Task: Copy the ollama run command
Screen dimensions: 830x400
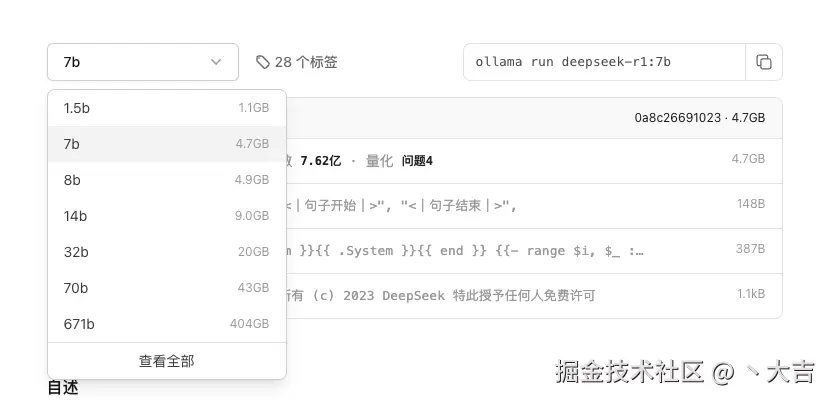Action: pos(763,62)
